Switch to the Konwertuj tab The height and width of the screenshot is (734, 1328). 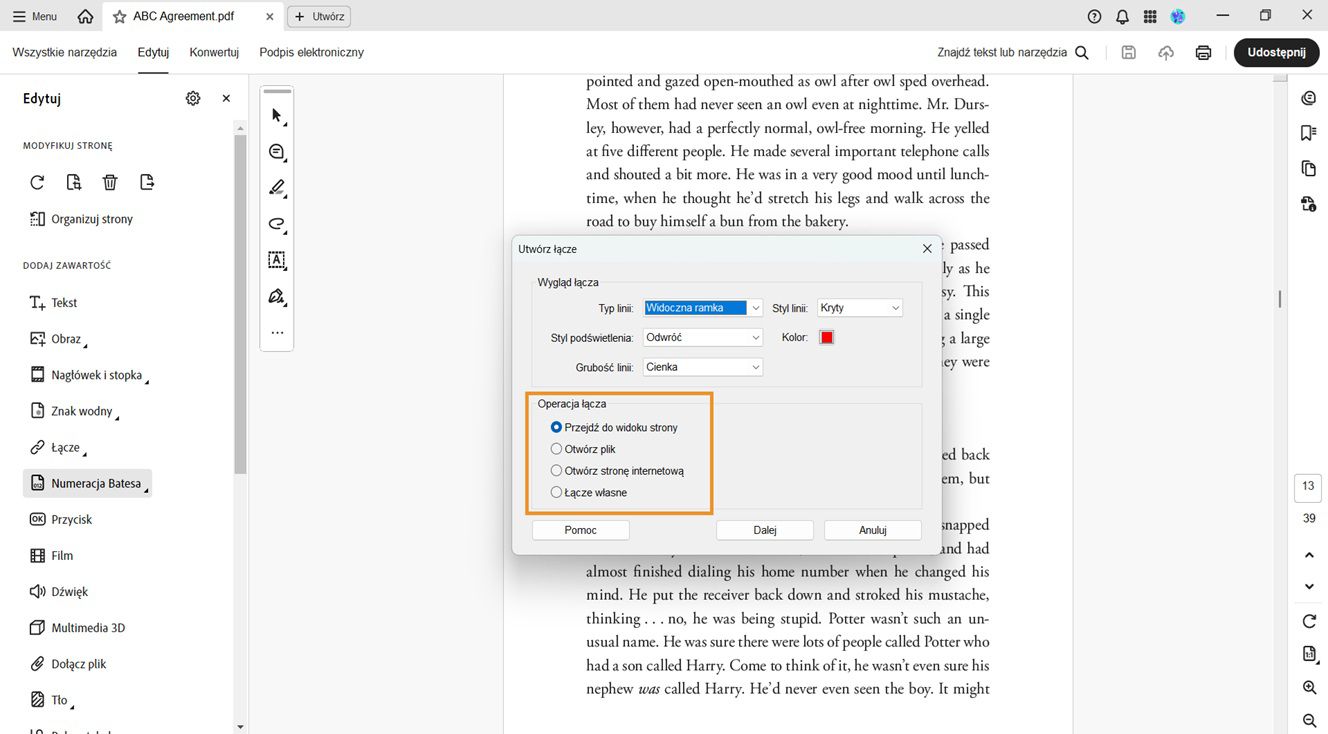[214, 52]
